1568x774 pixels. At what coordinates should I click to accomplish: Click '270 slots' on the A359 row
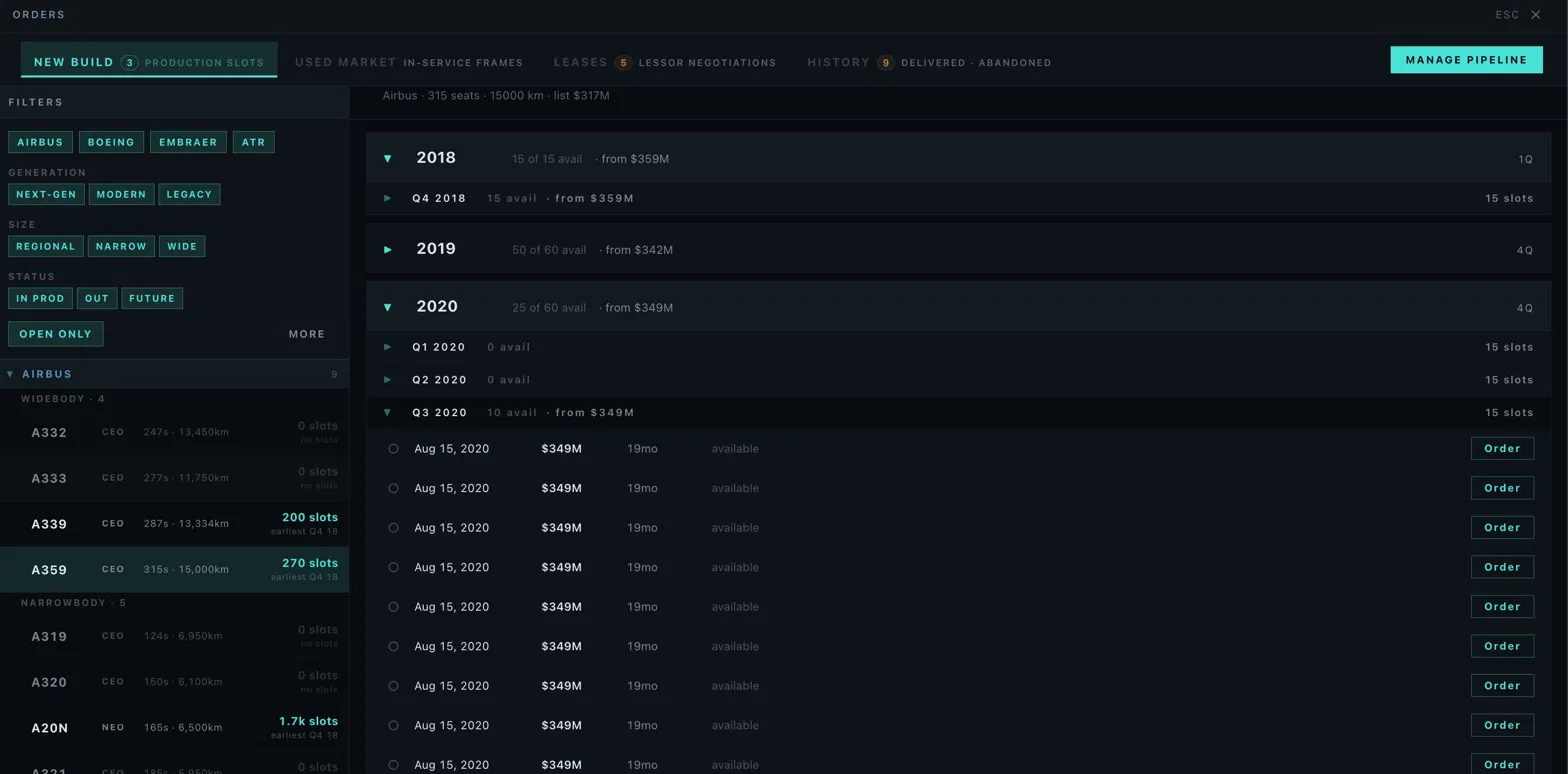(310, 563)
